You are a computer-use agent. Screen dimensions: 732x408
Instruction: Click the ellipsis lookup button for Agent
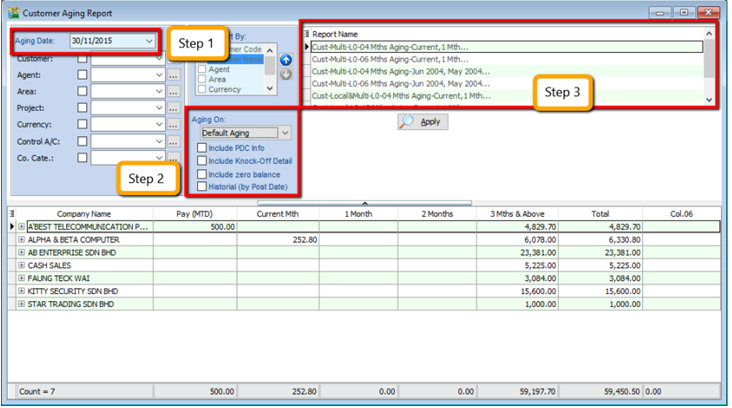(173, 75)
